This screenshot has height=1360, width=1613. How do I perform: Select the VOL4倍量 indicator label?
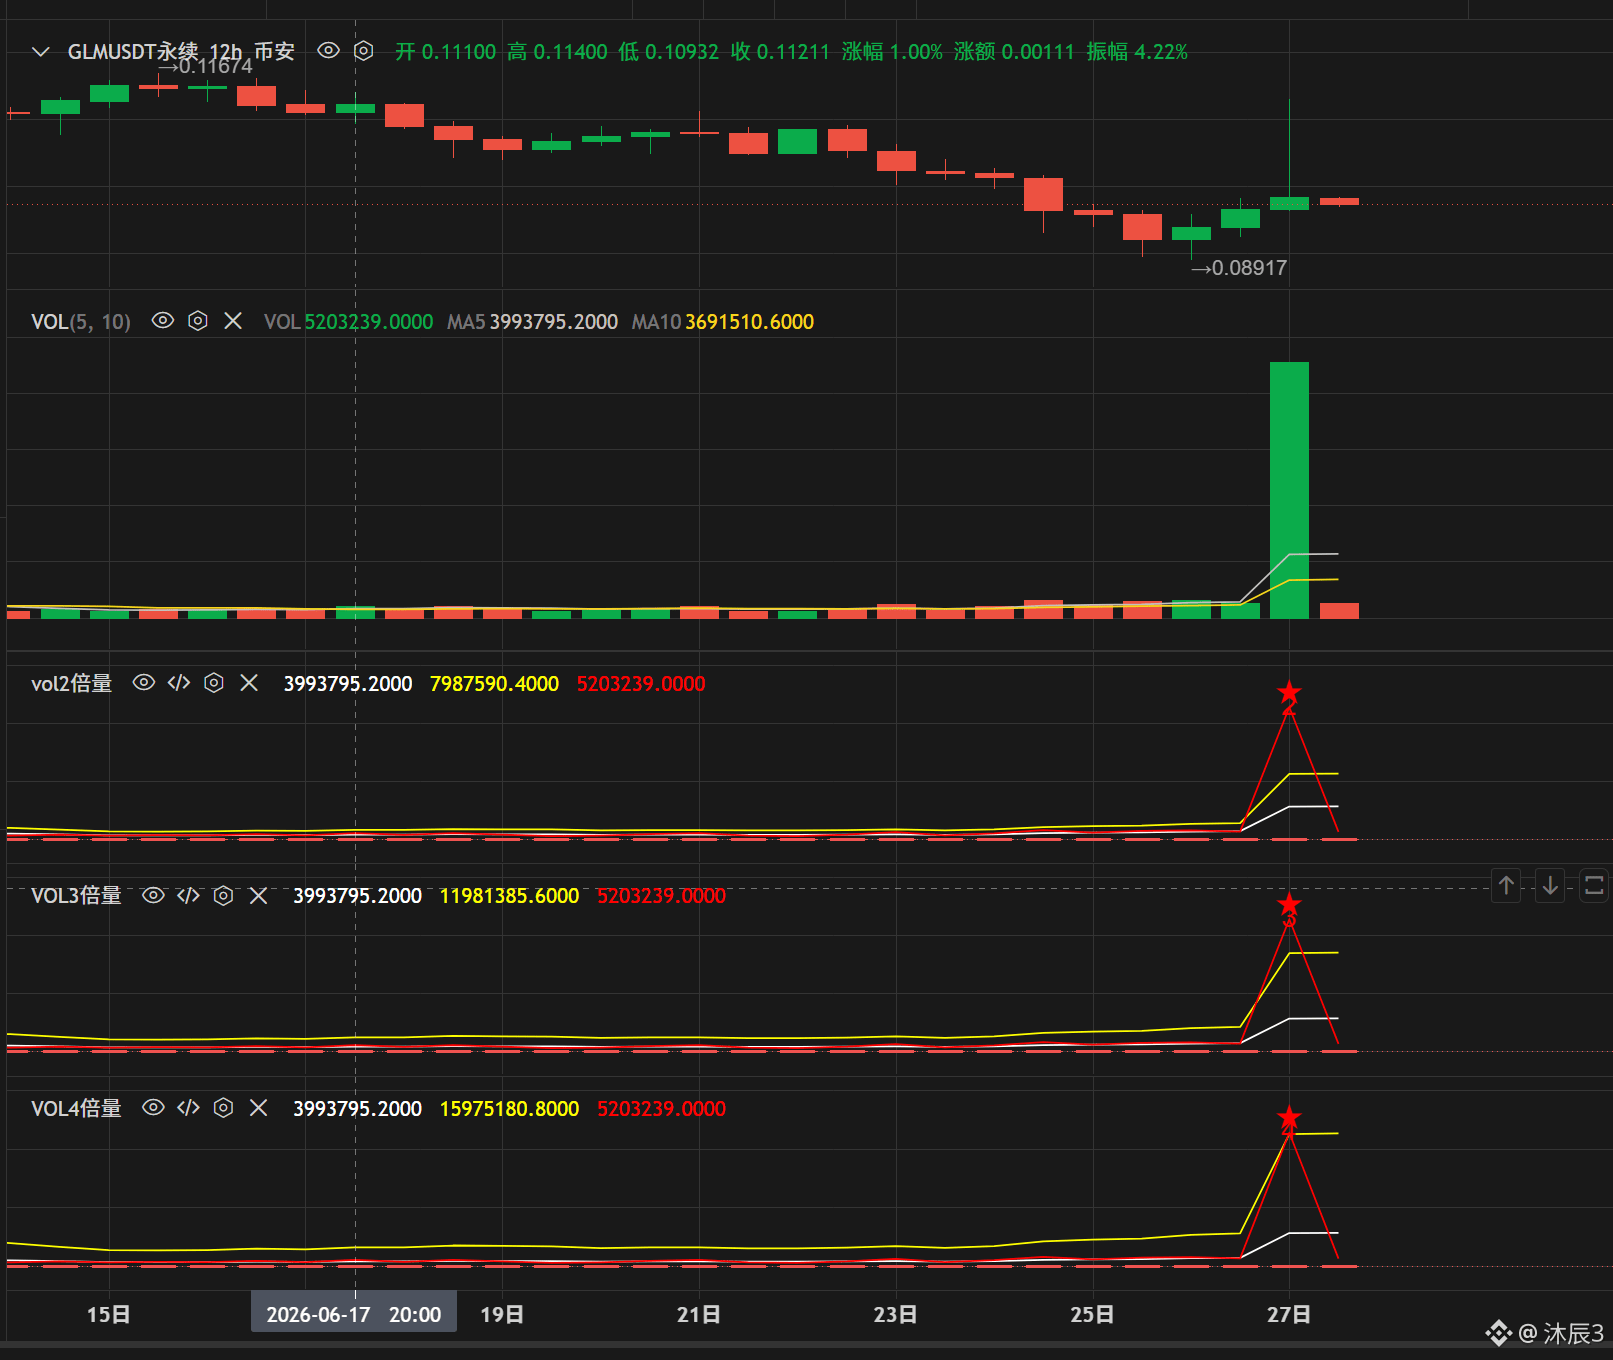point(77,1108)
